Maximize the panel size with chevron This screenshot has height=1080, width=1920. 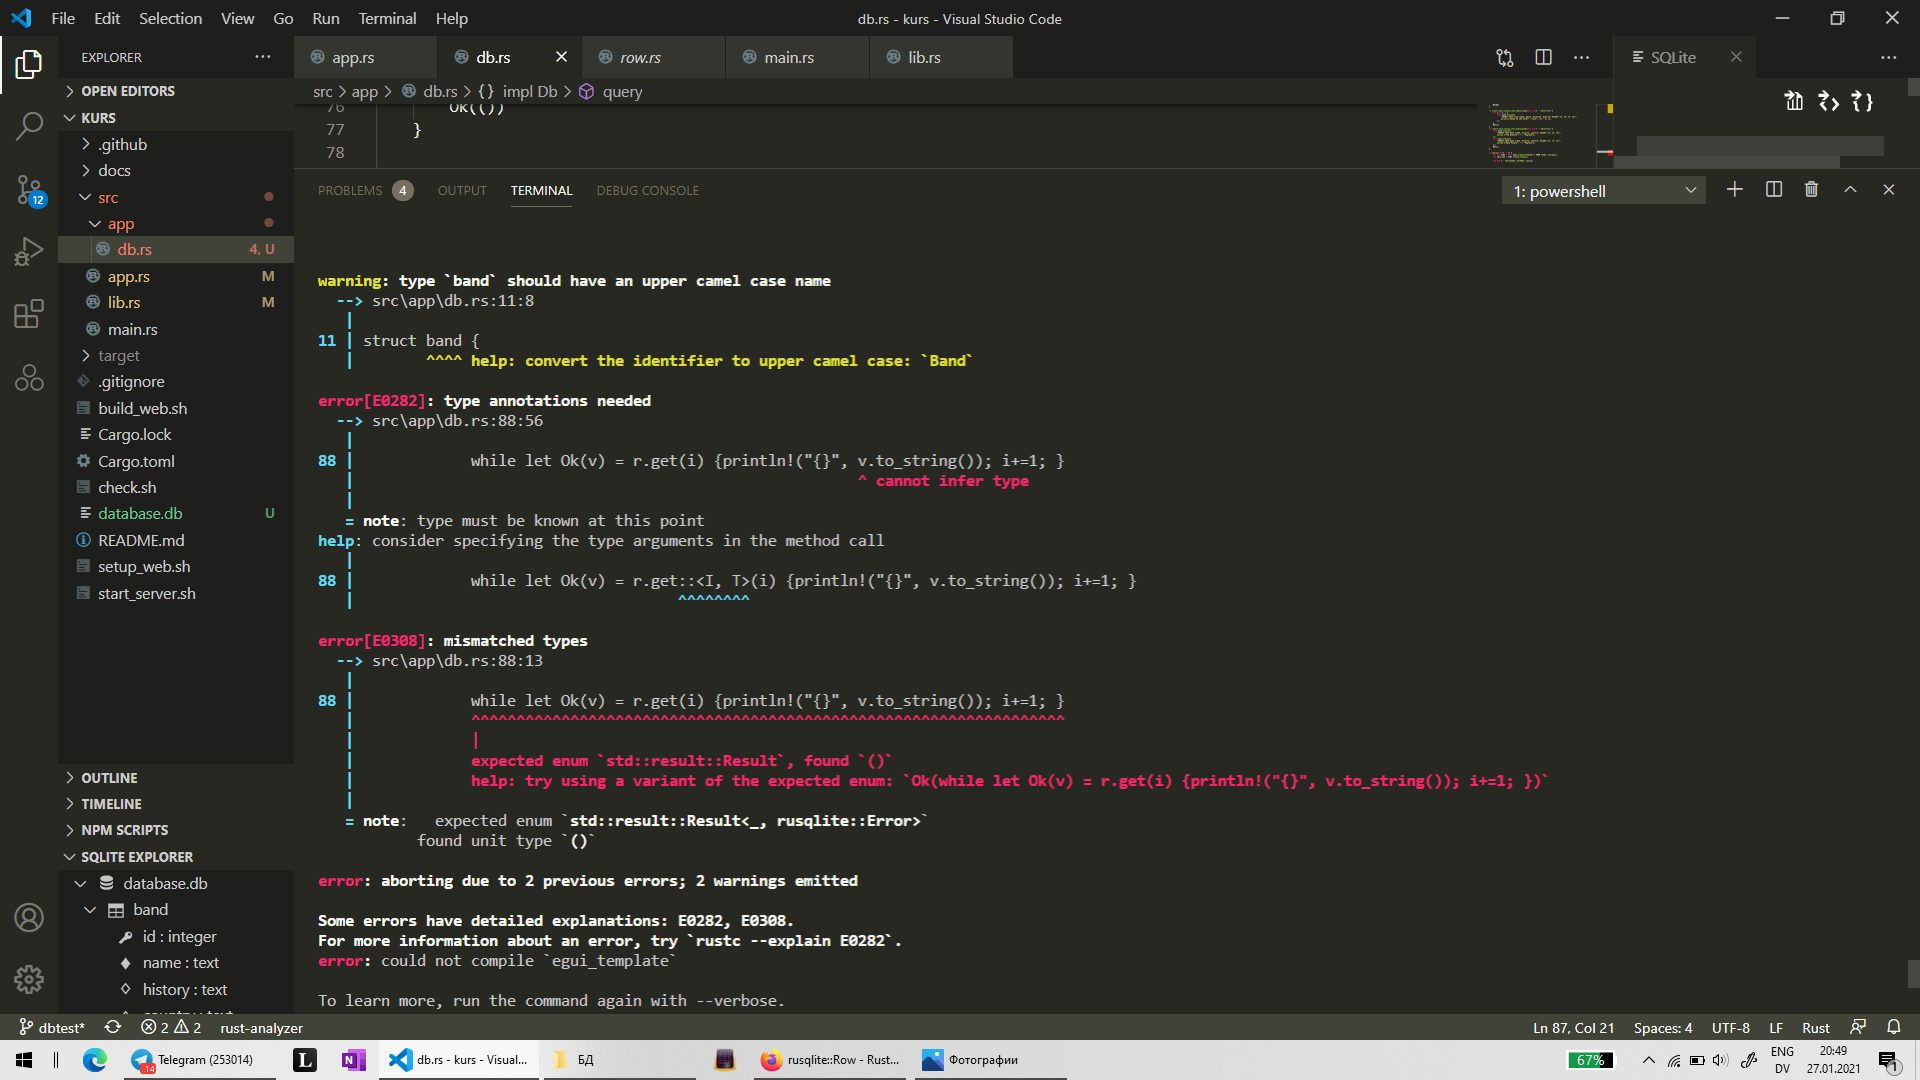1850,190
